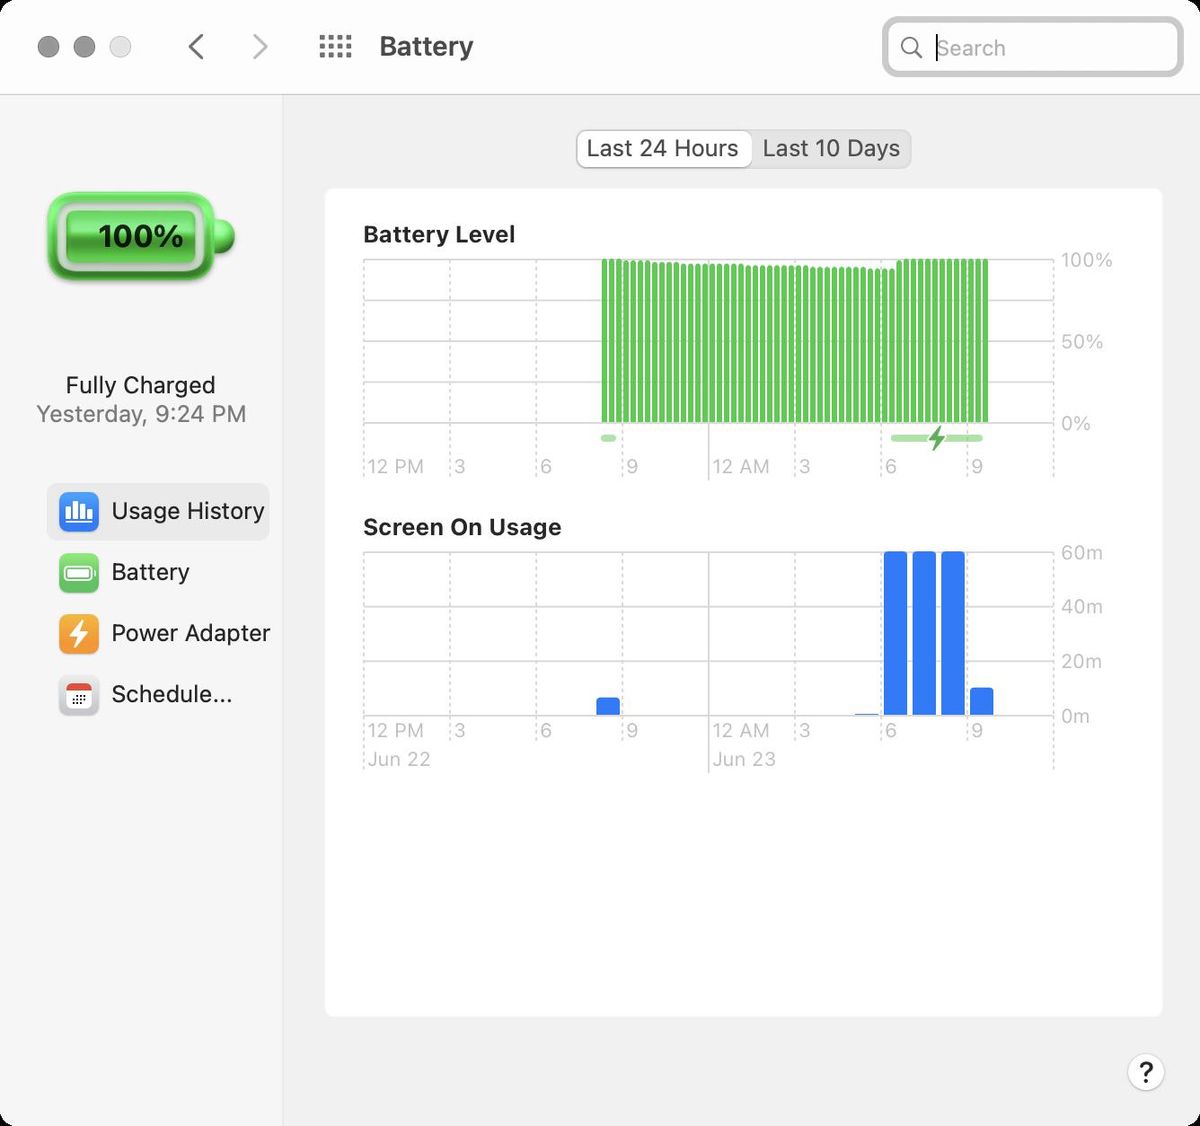
Task: Click the Screen On Usage heading
Action: pyautogui.click(x=462, y=527)
